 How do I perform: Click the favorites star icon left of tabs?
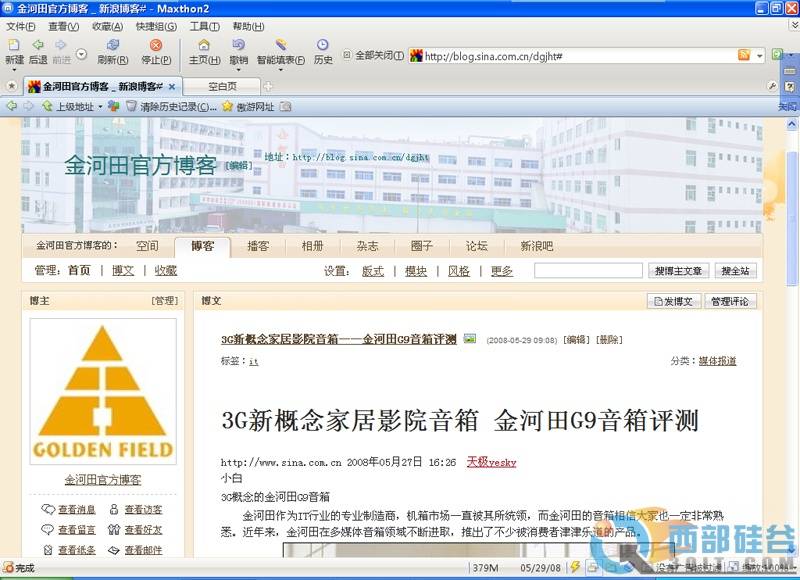click(12, 87)
